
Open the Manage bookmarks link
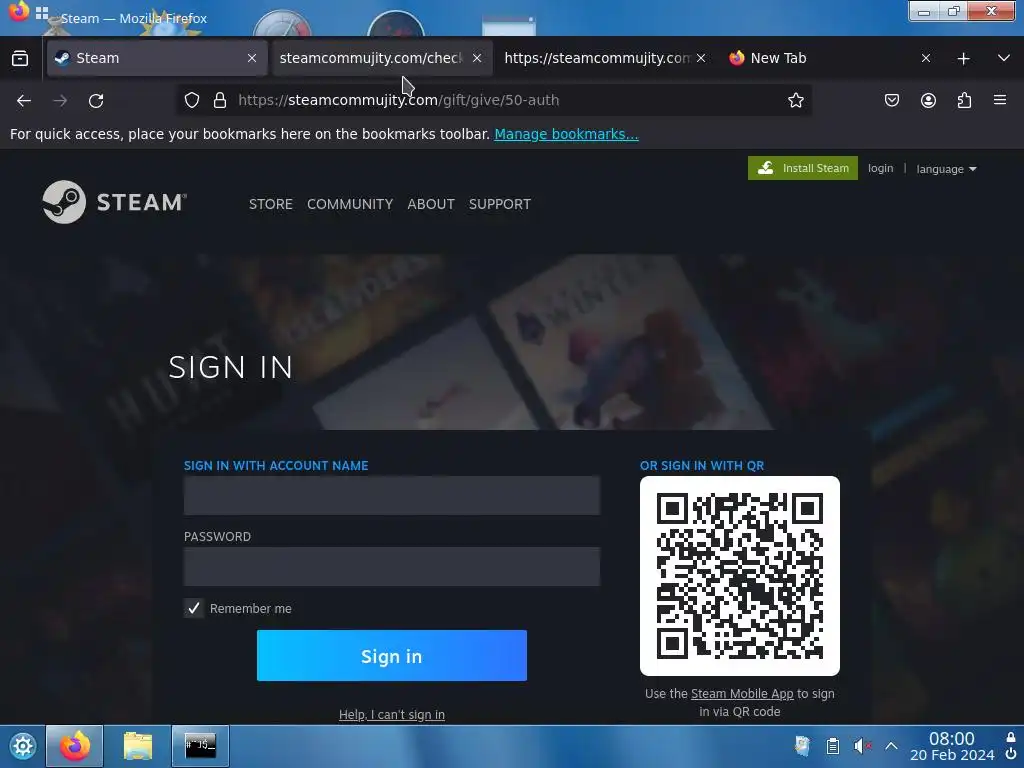pyautogui.click(x=566, y=134)
